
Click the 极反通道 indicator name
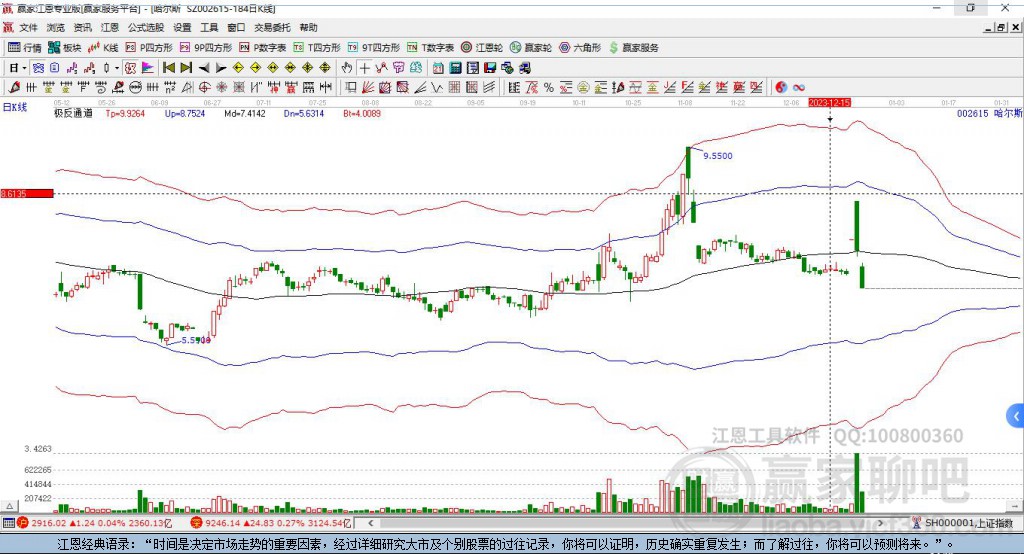(73, 114)
